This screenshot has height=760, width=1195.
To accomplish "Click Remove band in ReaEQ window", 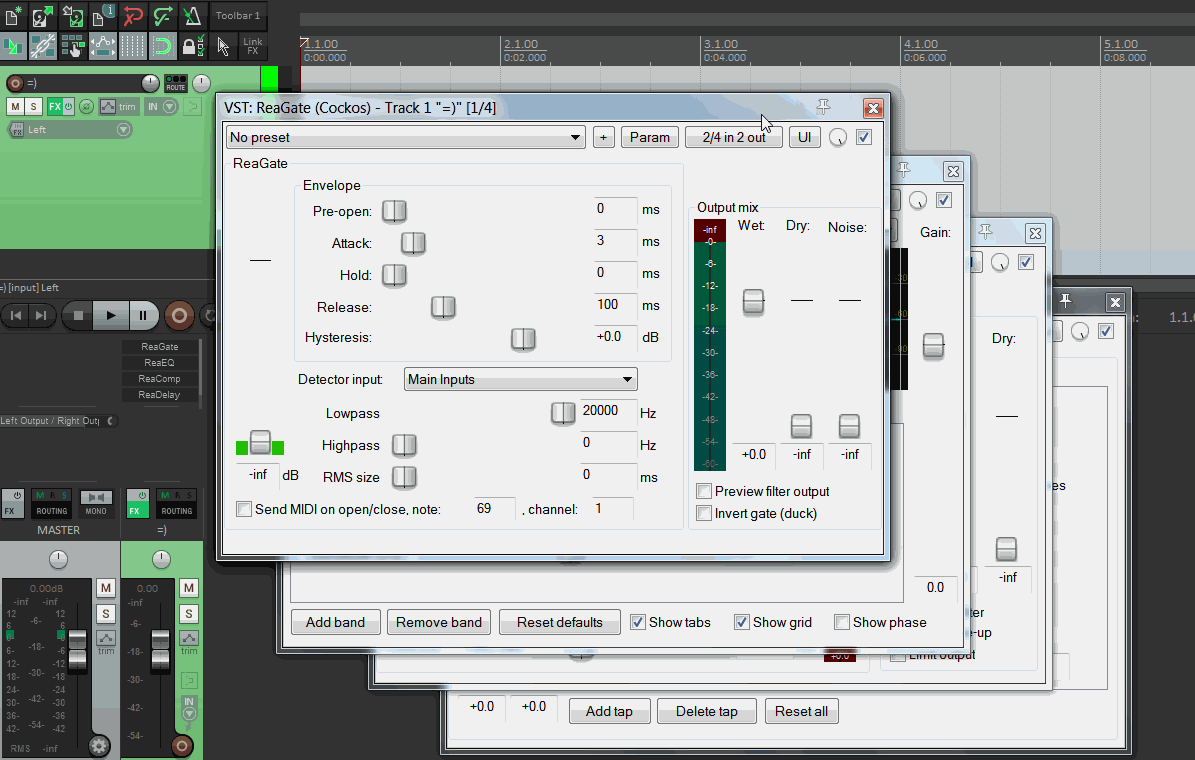I will click(439, 622).
